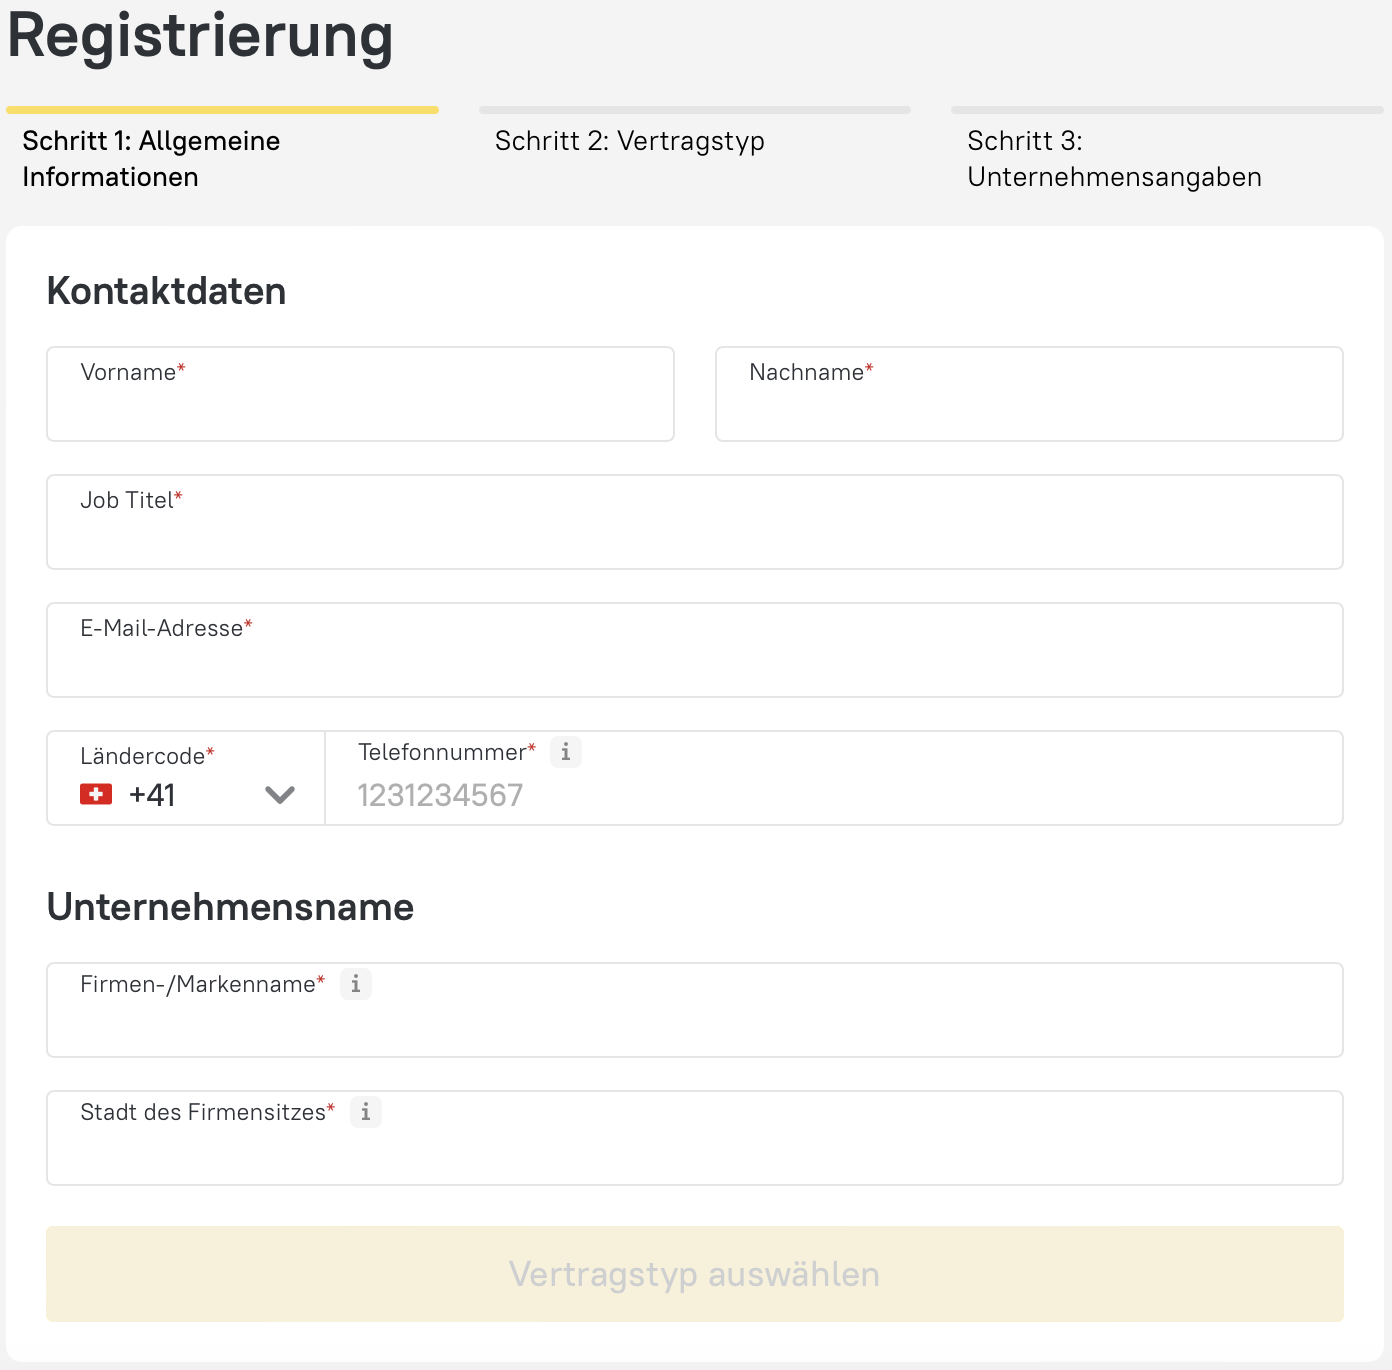Select the Stadt des Firmensitzes field
Screen dimensions: 1392x1370
coord(694,1149)
